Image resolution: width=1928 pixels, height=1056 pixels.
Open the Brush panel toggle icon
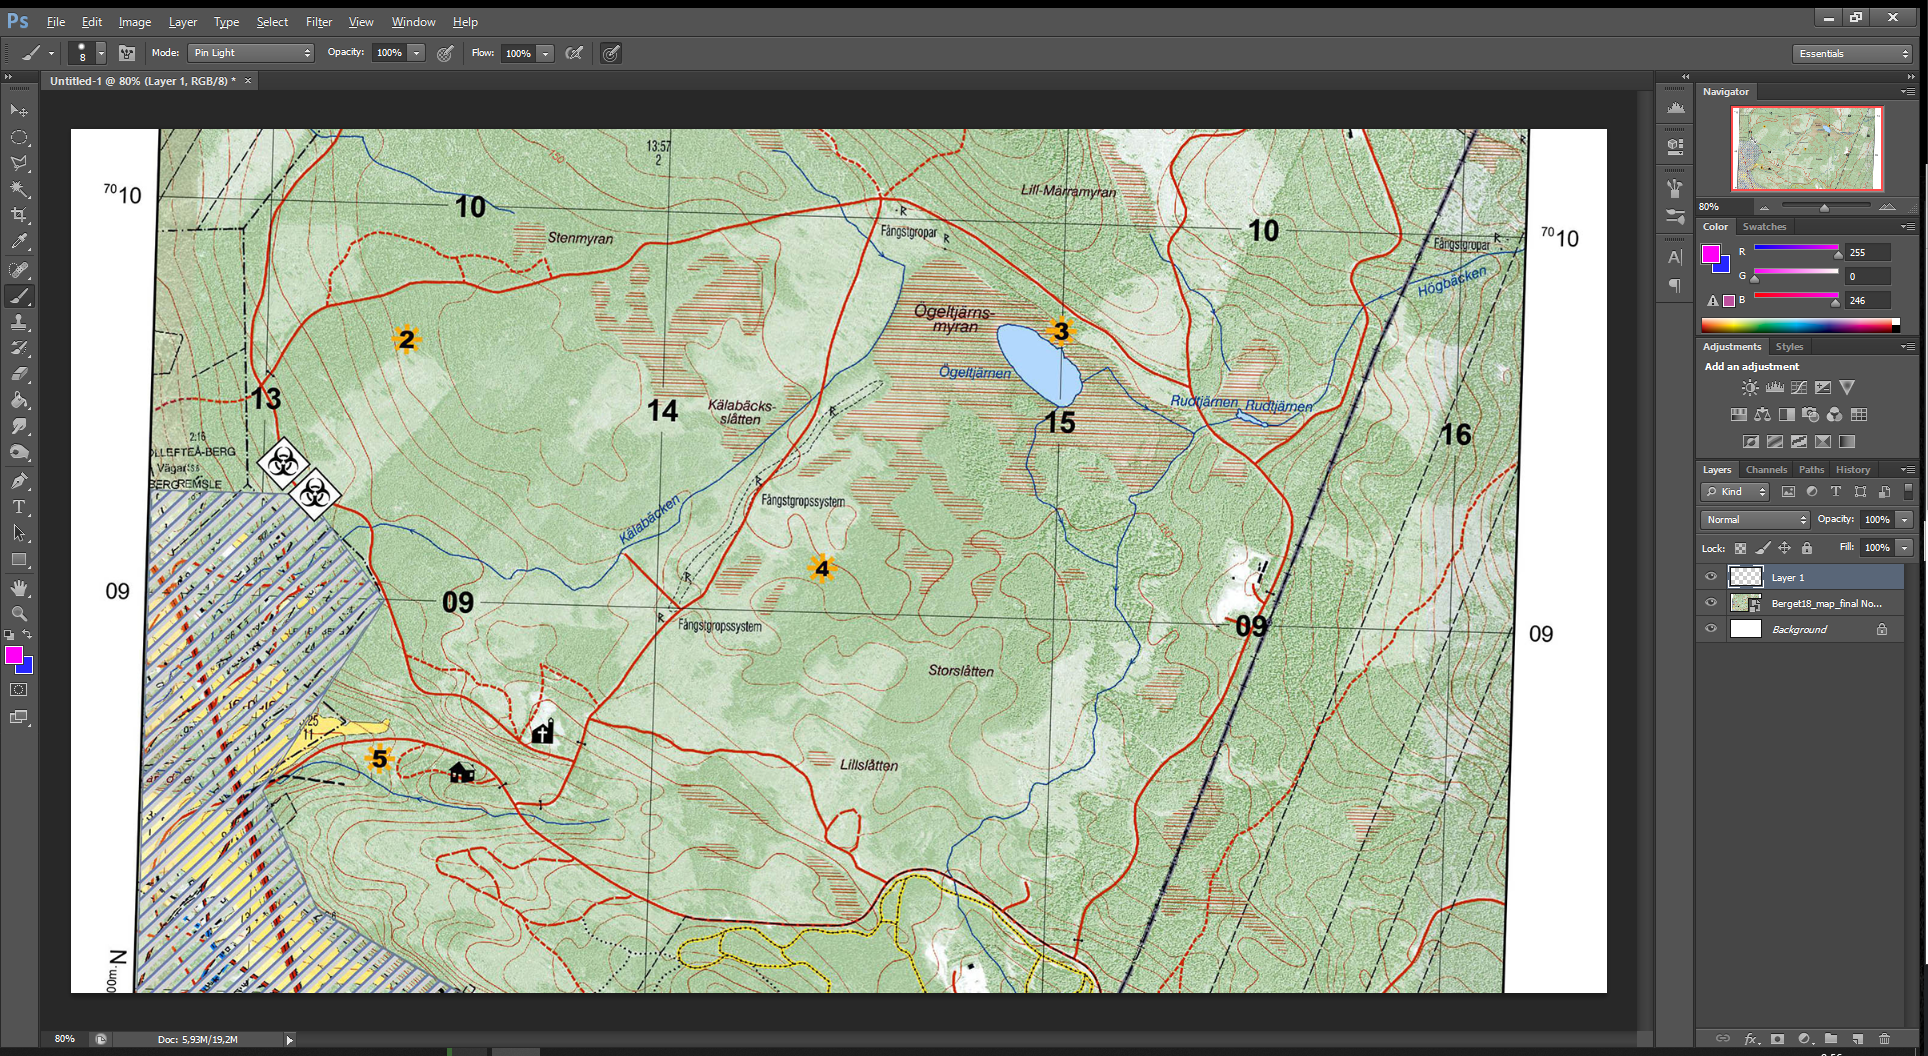click(x=127, y=53)
